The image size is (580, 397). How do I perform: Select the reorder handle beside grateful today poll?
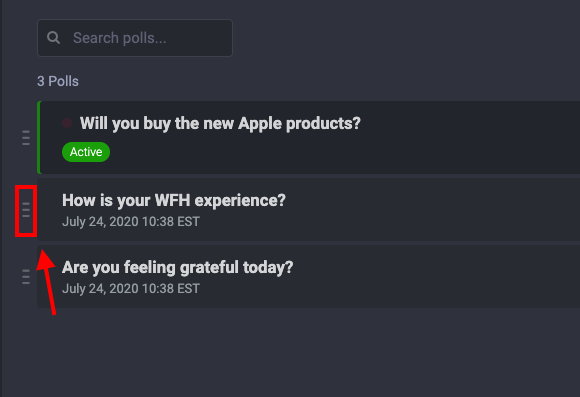[x=26, y=277]
